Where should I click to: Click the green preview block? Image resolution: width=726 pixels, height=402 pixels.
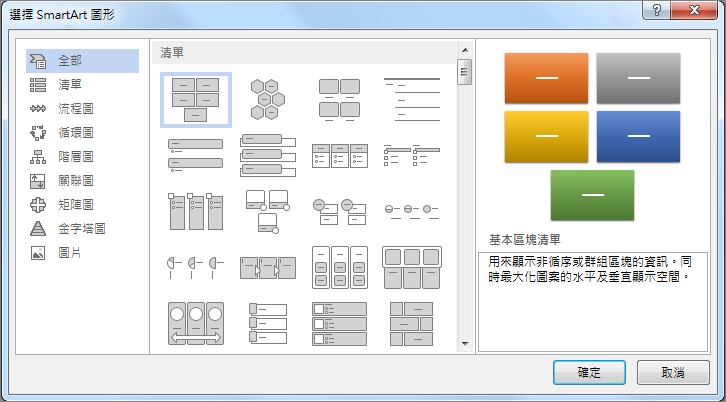593,195
